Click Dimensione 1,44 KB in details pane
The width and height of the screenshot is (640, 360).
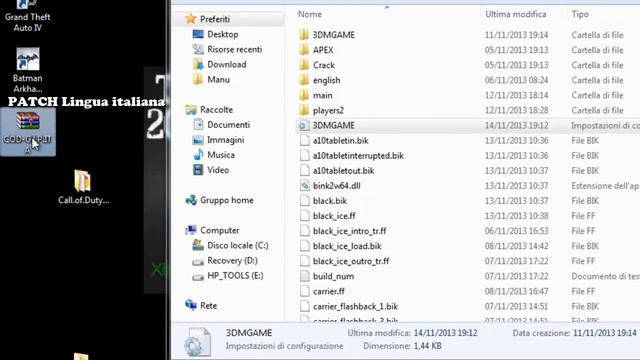tap(402, 346)
